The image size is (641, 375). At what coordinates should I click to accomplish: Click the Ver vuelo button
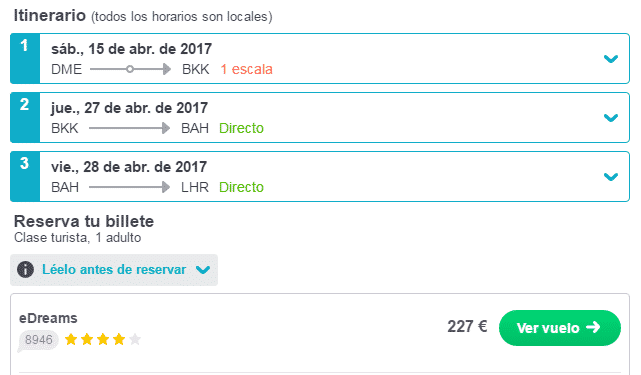click(x=560, y=328)
